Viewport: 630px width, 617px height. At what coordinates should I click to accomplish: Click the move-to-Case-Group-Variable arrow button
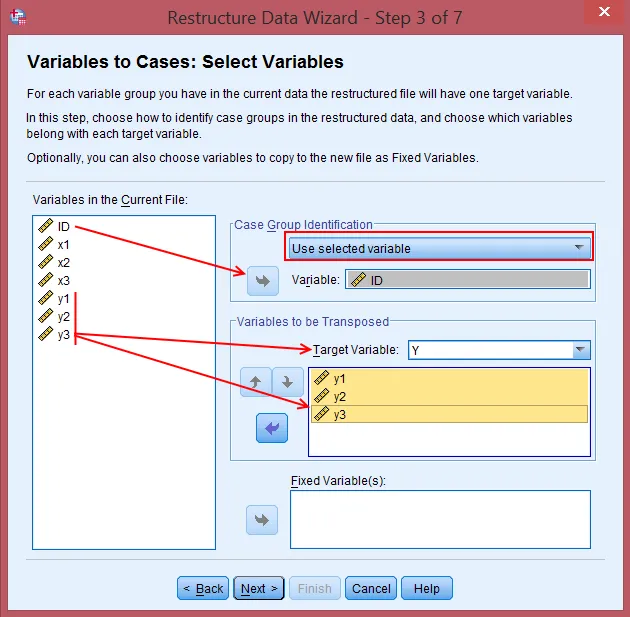pyautogui.click(x=262, y=281)
